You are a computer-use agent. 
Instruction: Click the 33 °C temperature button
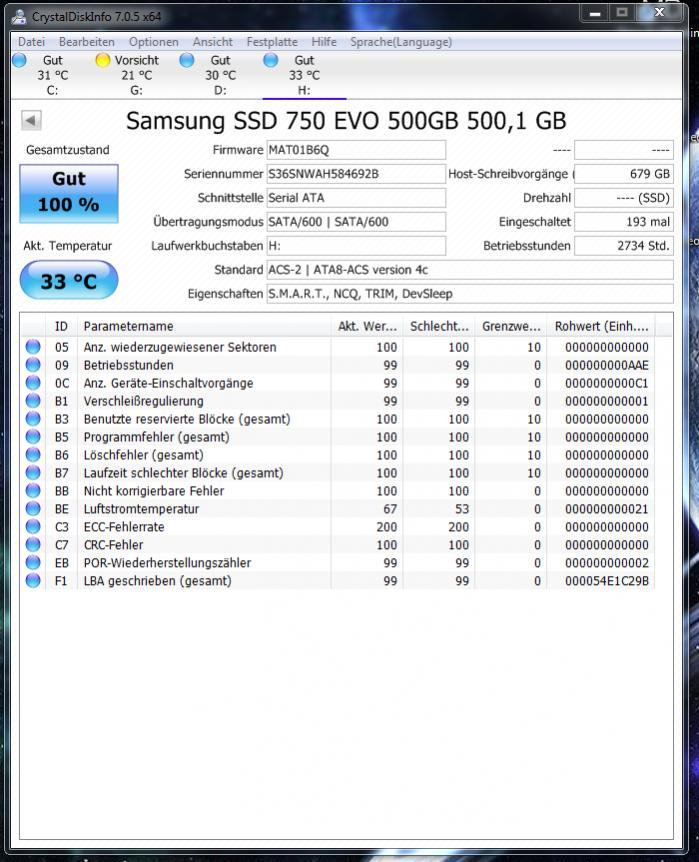tap(69, 280)
